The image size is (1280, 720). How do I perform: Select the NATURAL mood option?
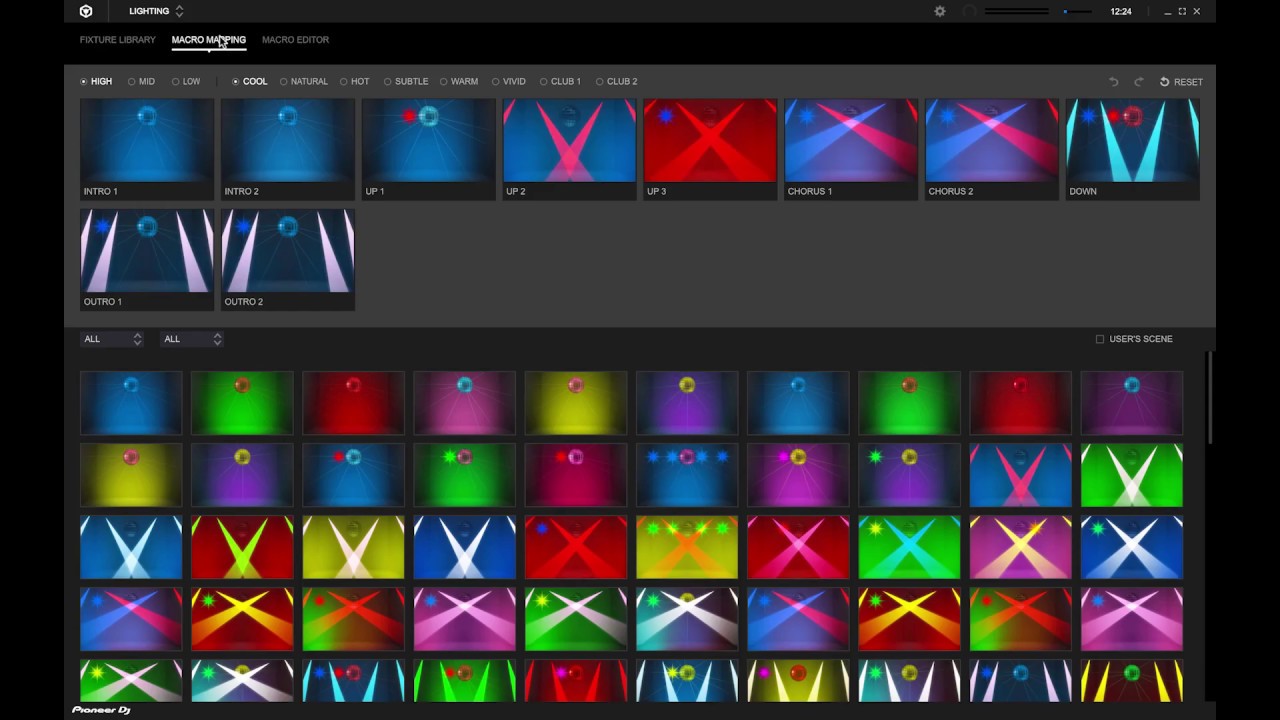(303, 82)
